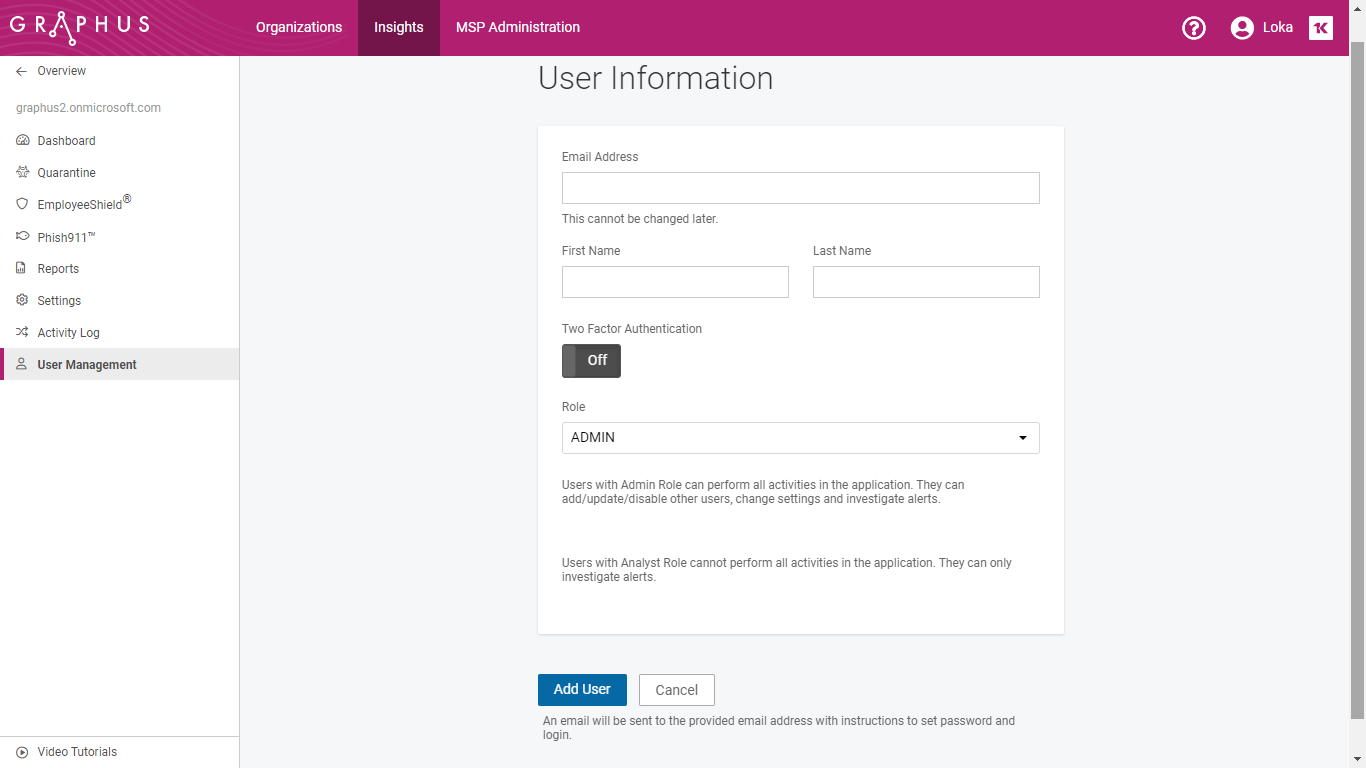
Task: Select User Management in sidebar
Action: [x=120, y=364]
